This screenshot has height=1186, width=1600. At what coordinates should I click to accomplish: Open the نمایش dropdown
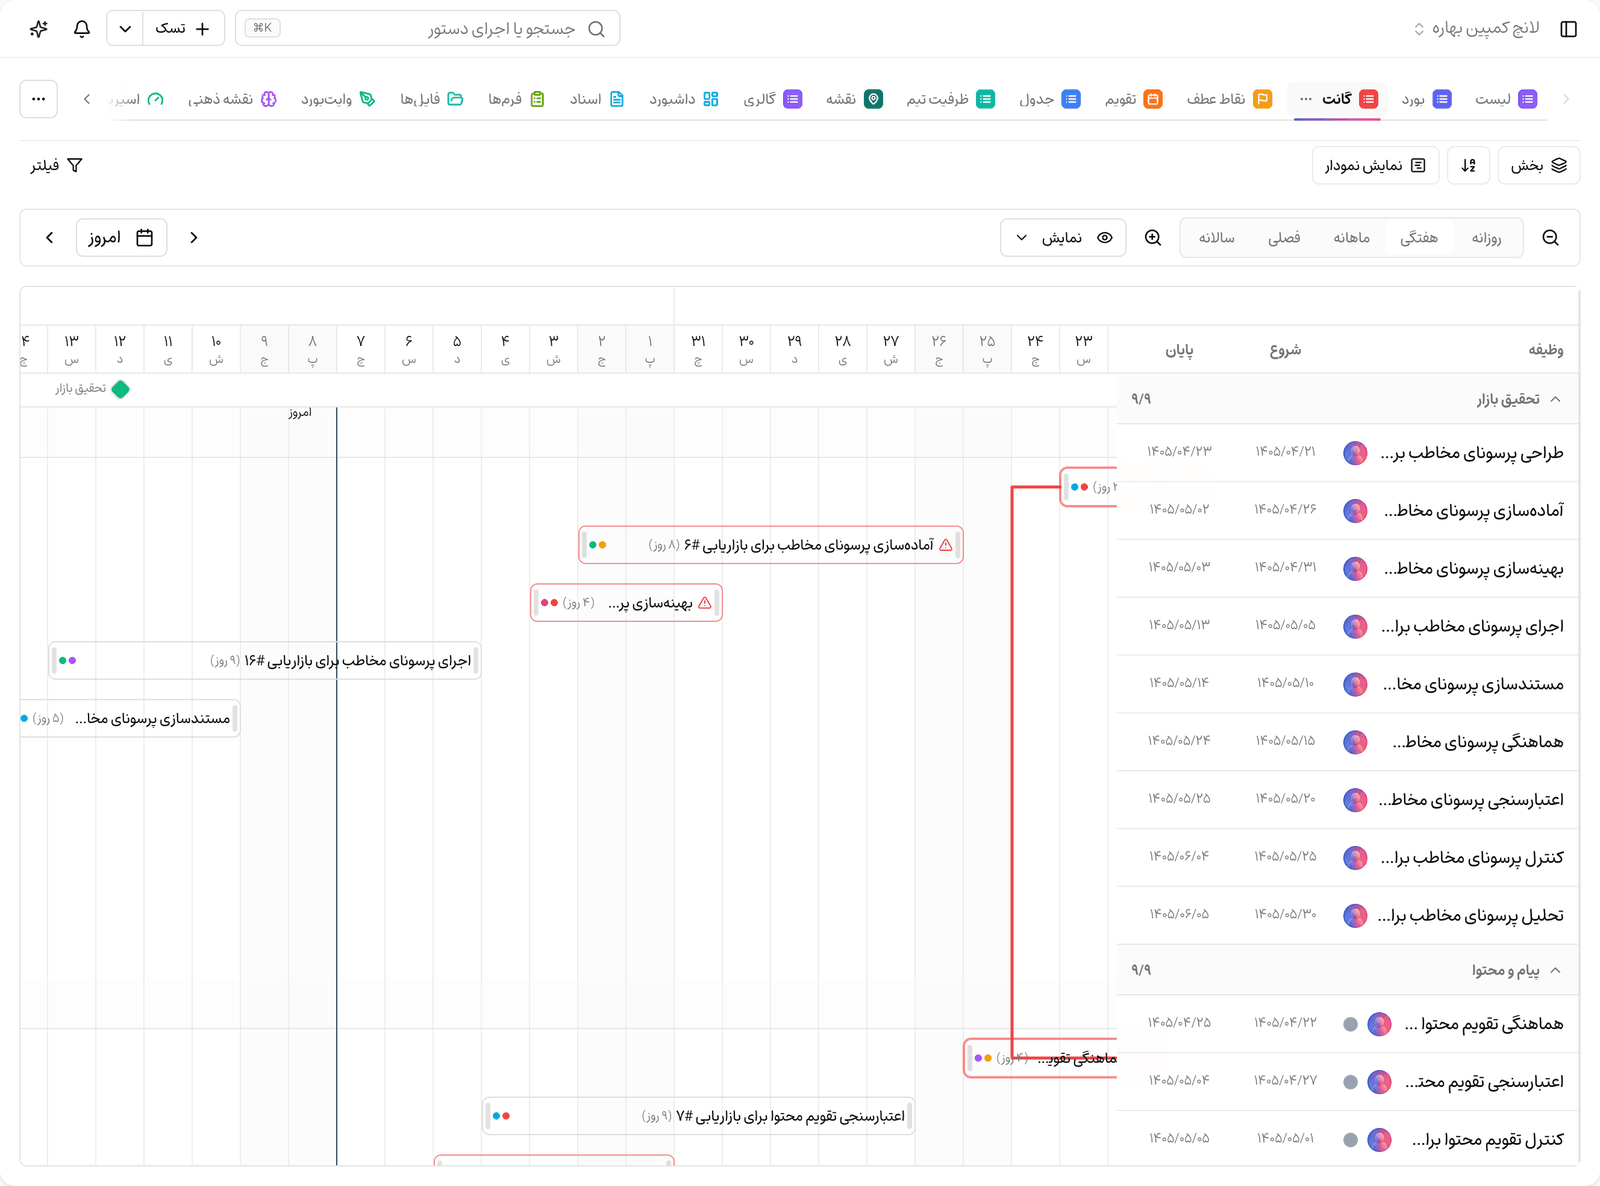pos(1063,238)
